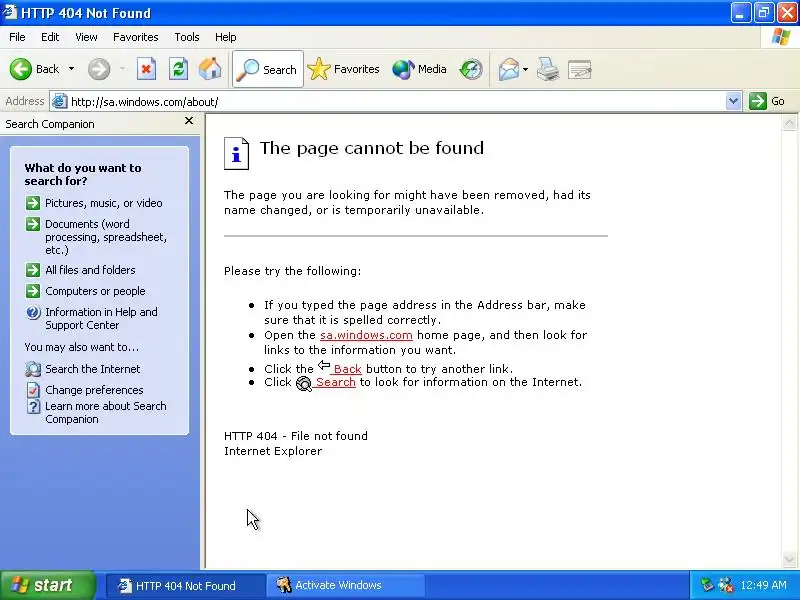Screen dimensions: 800x600
Task: Click the 12:49 AM system clock
Action: [x=763, y=585]
